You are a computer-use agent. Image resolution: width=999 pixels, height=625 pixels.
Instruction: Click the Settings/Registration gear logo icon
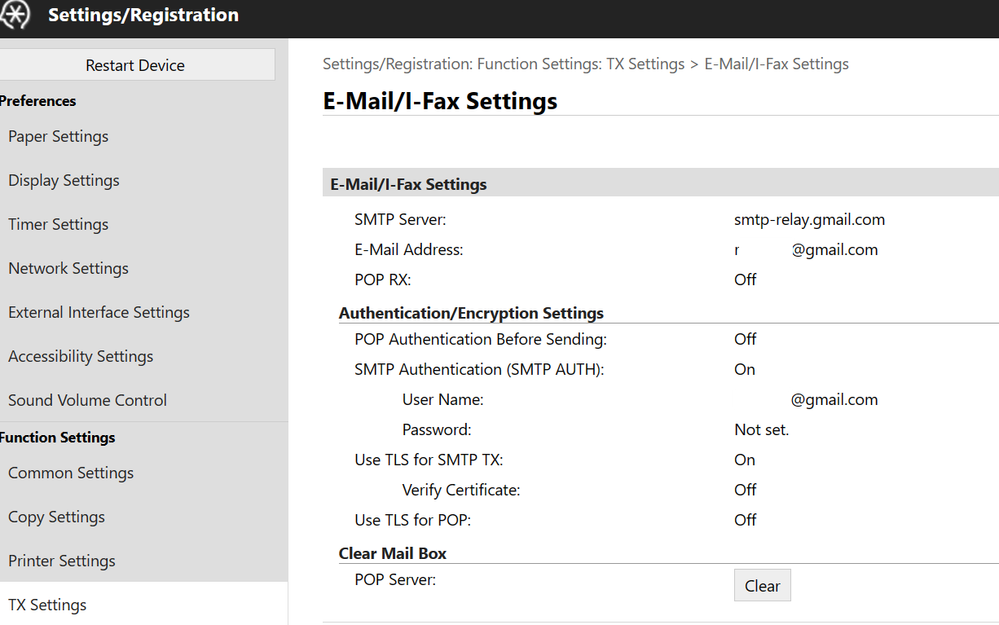click(15, 15)
